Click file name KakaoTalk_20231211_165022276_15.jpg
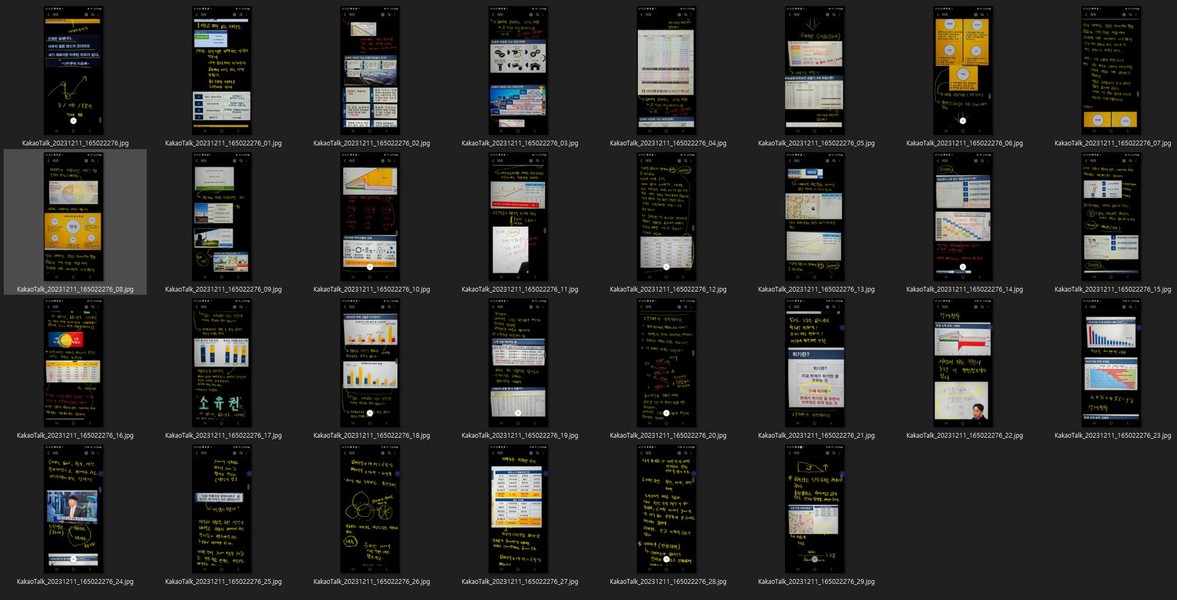Screen dimensions: 1177x600 pos(1113,288)
